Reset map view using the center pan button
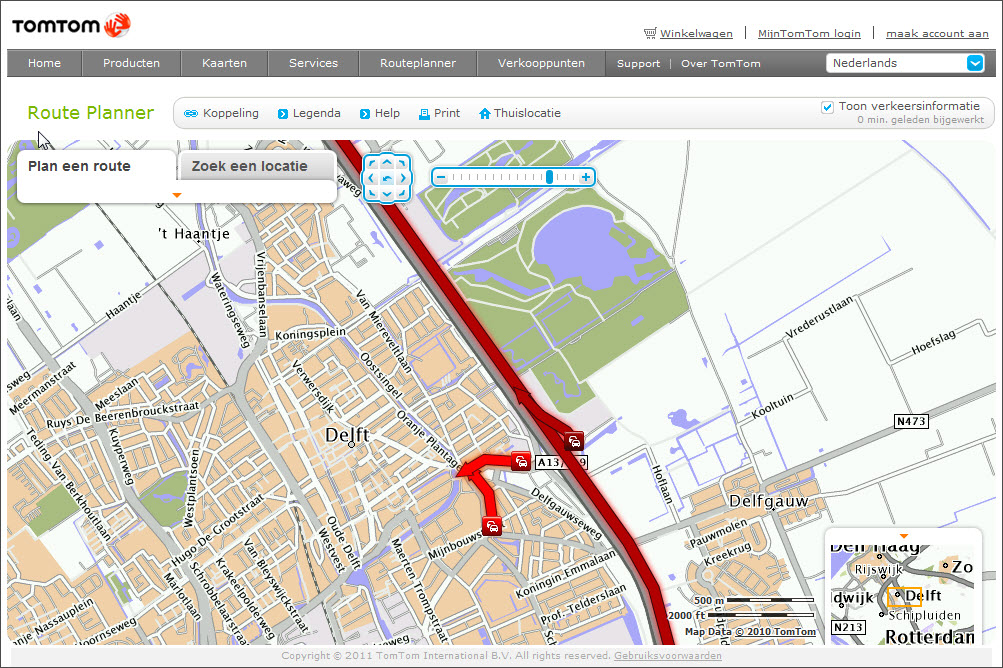Viewport: 1003px width, 668px height. pos(387,178)
